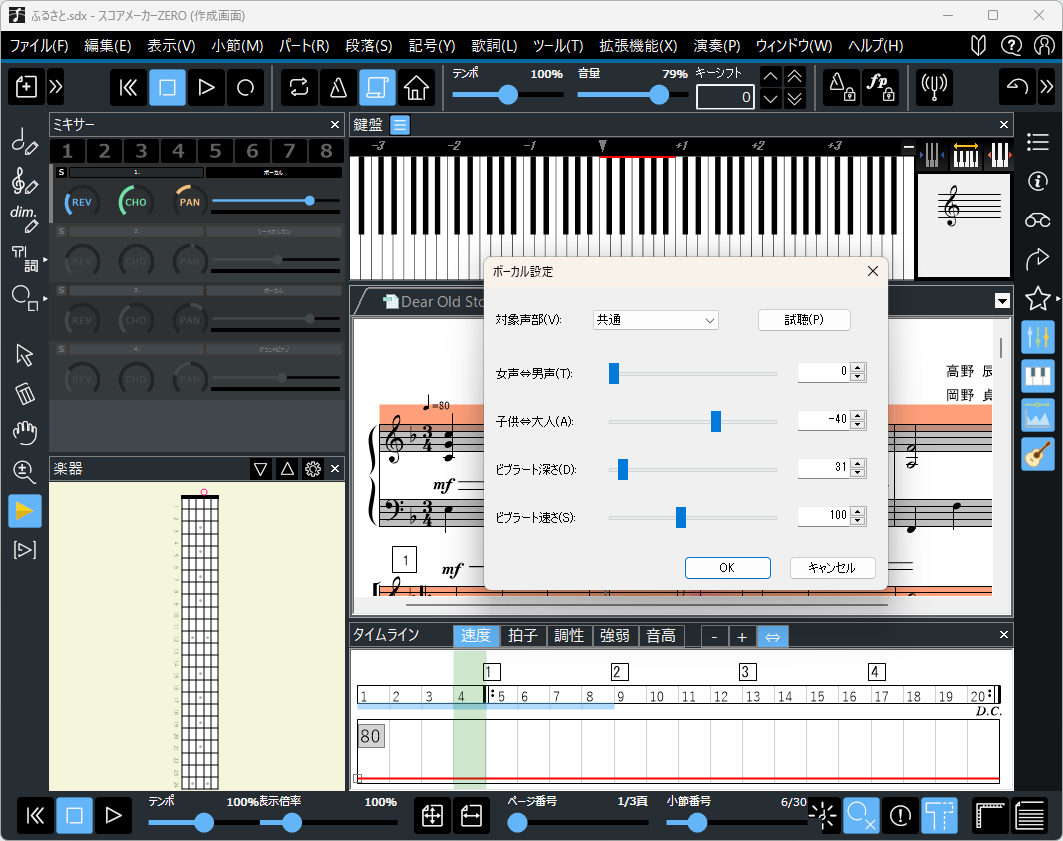The height and width of the screenshot is (841, 1063).
Task: Click the record circle button
Action: coord(245,87)
